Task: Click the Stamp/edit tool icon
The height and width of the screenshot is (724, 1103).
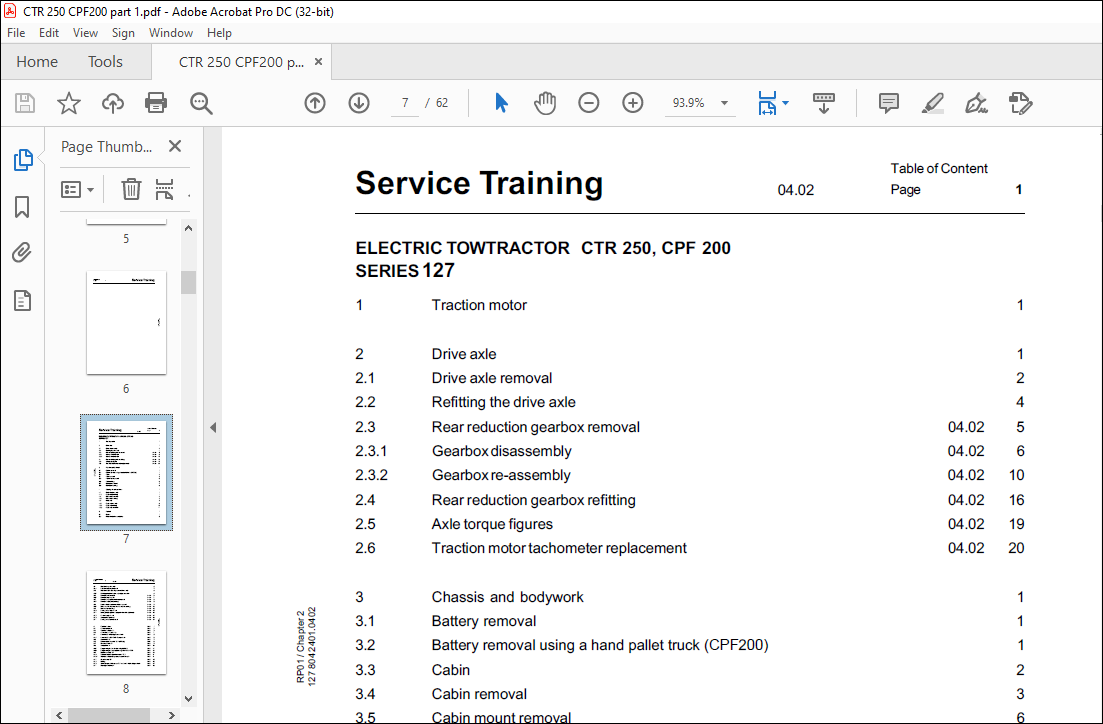Action: coord(1020,103)
